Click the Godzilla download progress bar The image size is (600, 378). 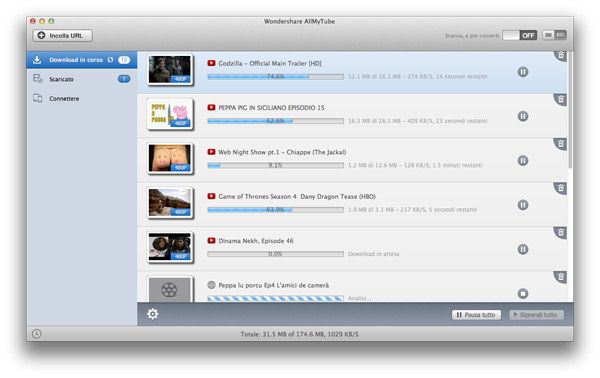[x=276, y=77]
